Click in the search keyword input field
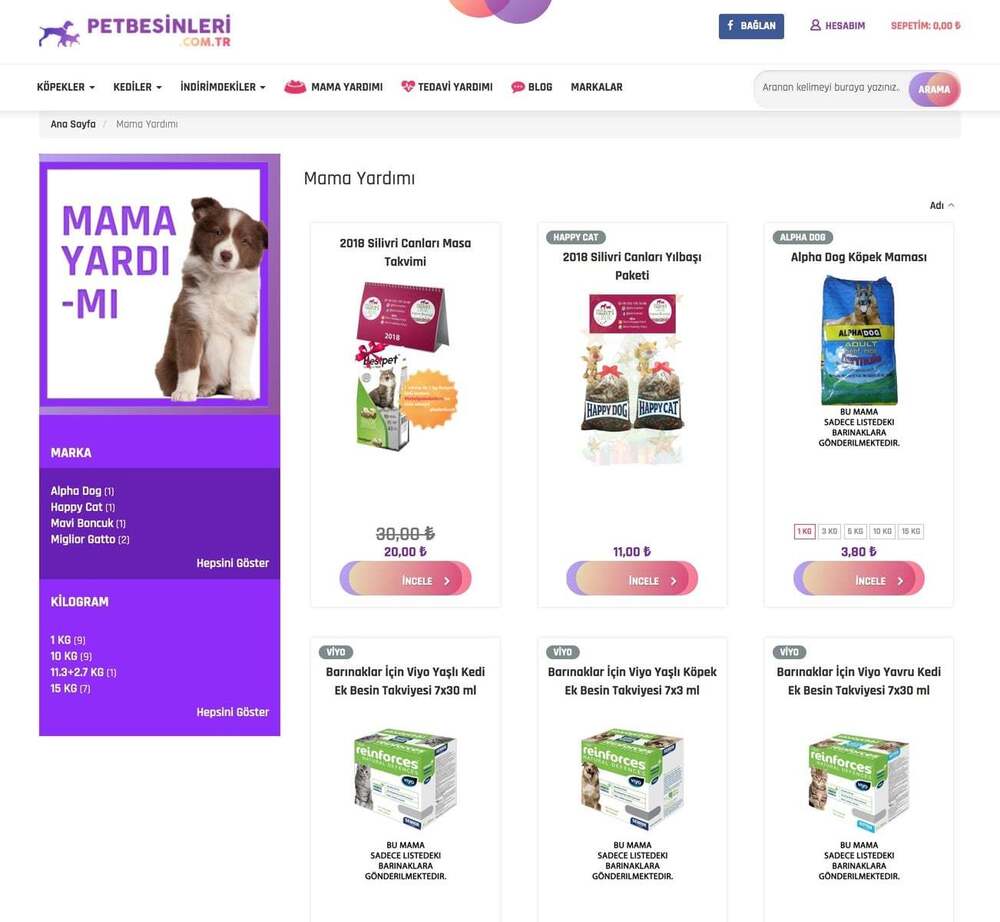 [832, 87]
